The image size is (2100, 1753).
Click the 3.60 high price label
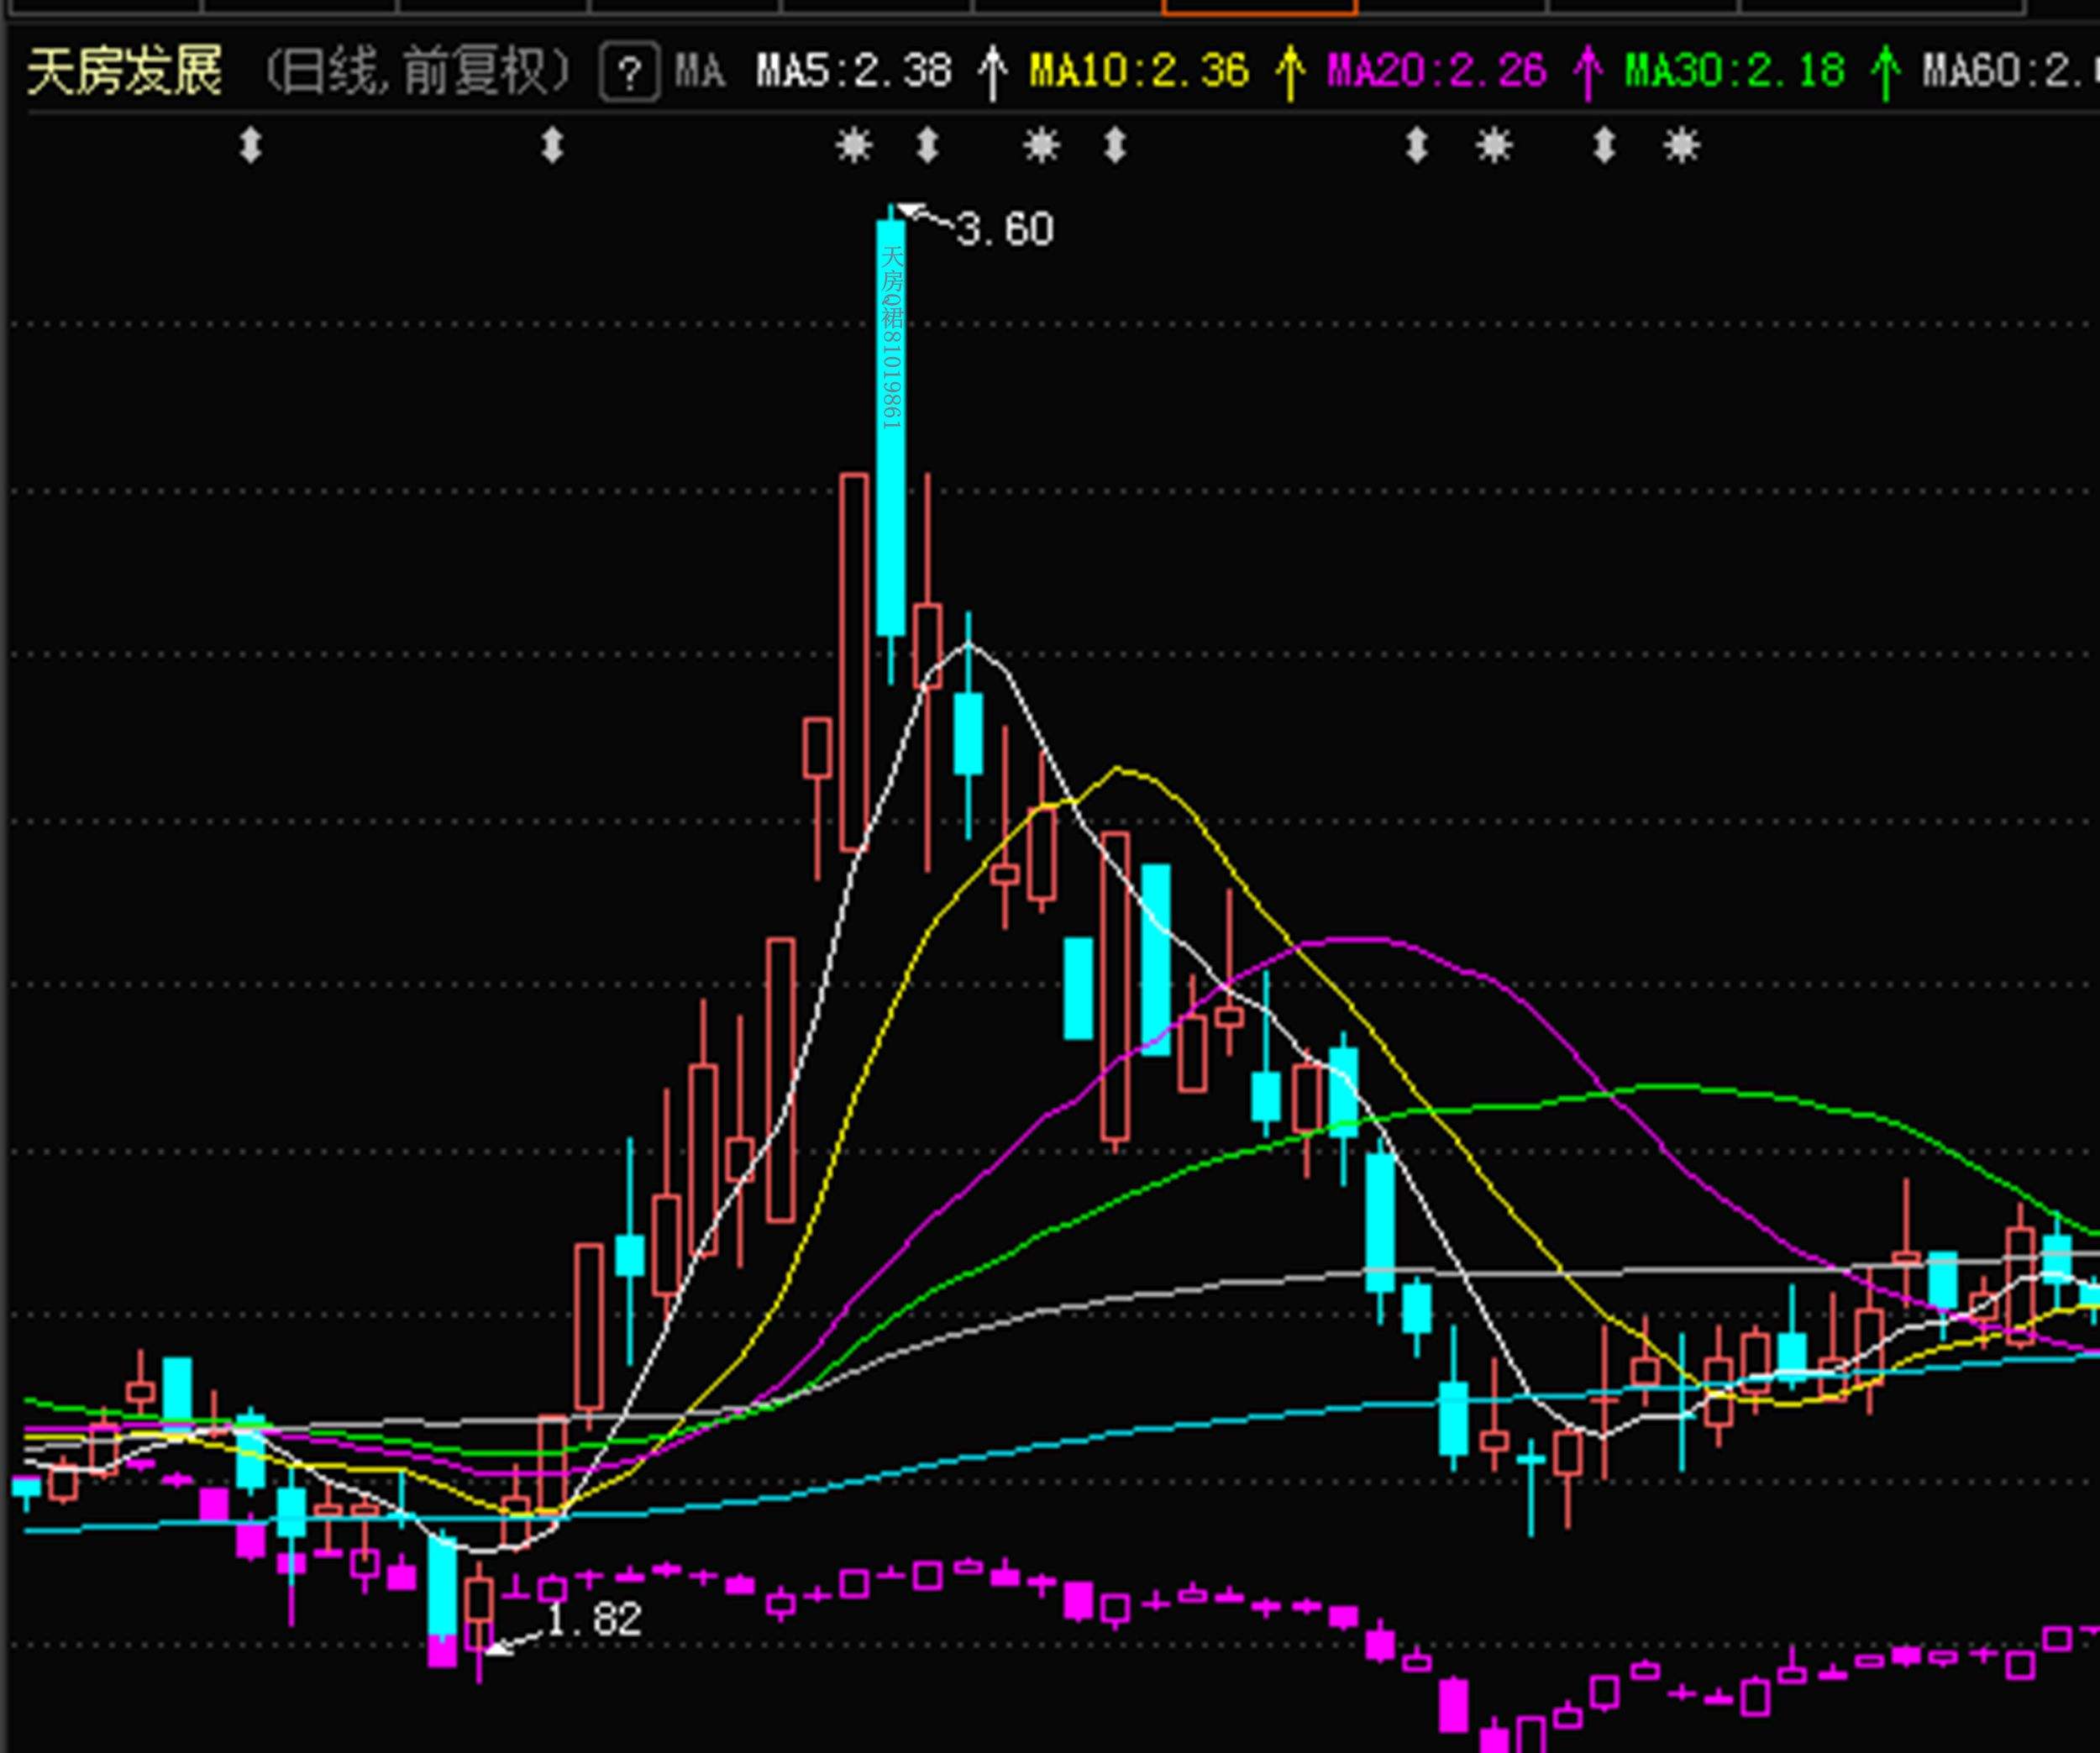tap(1005, 230)
